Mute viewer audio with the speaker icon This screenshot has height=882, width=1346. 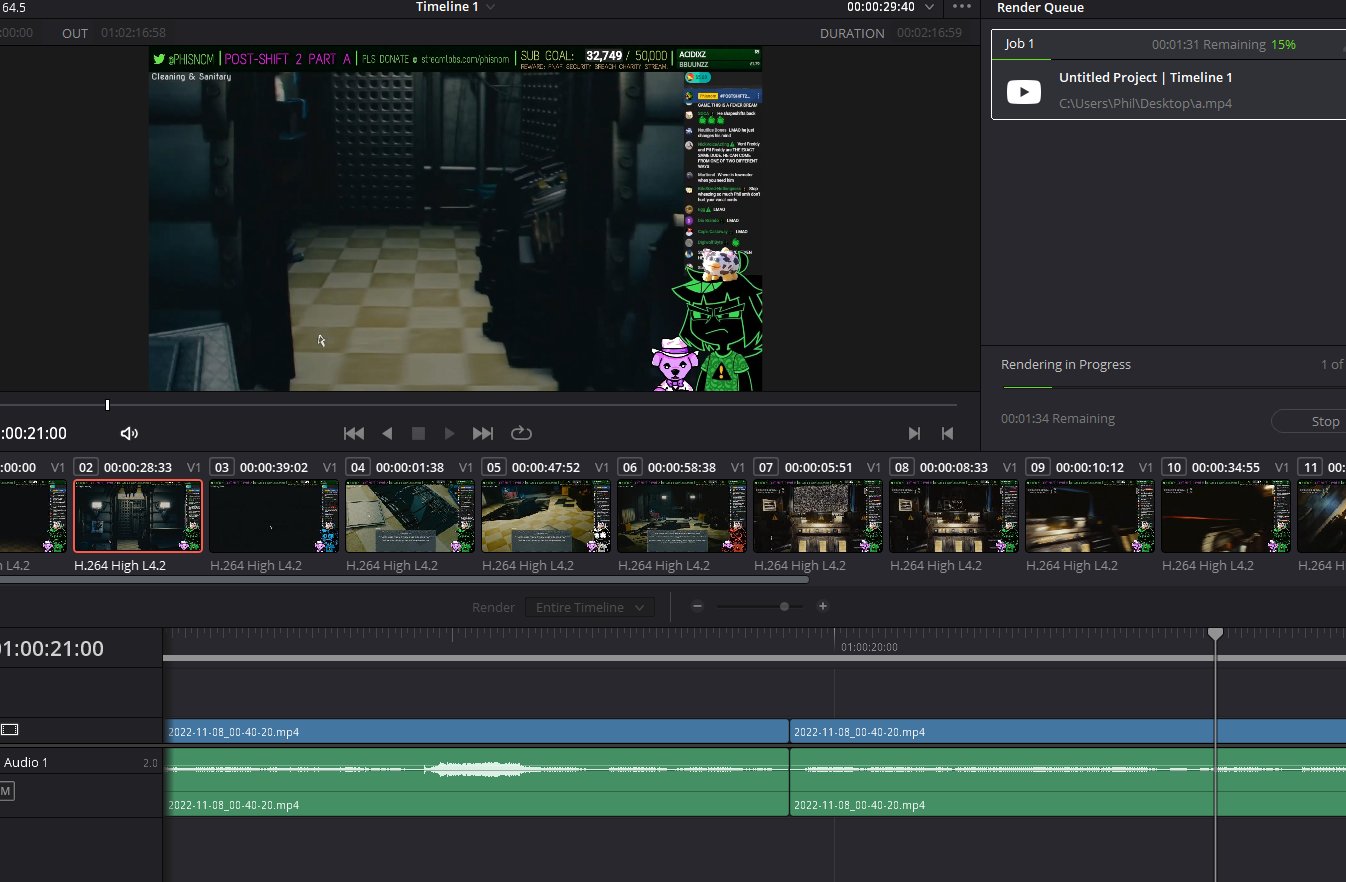129,433
